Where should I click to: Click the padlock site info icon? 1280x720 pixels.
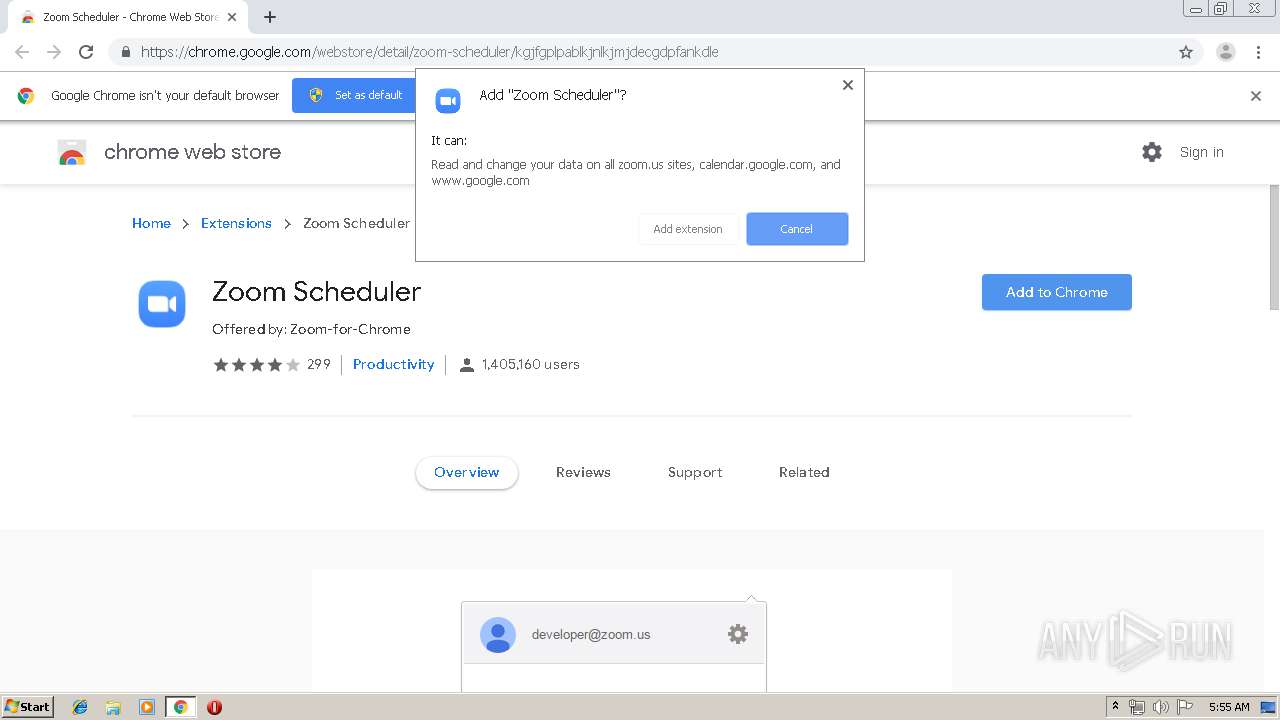[125, 52]
